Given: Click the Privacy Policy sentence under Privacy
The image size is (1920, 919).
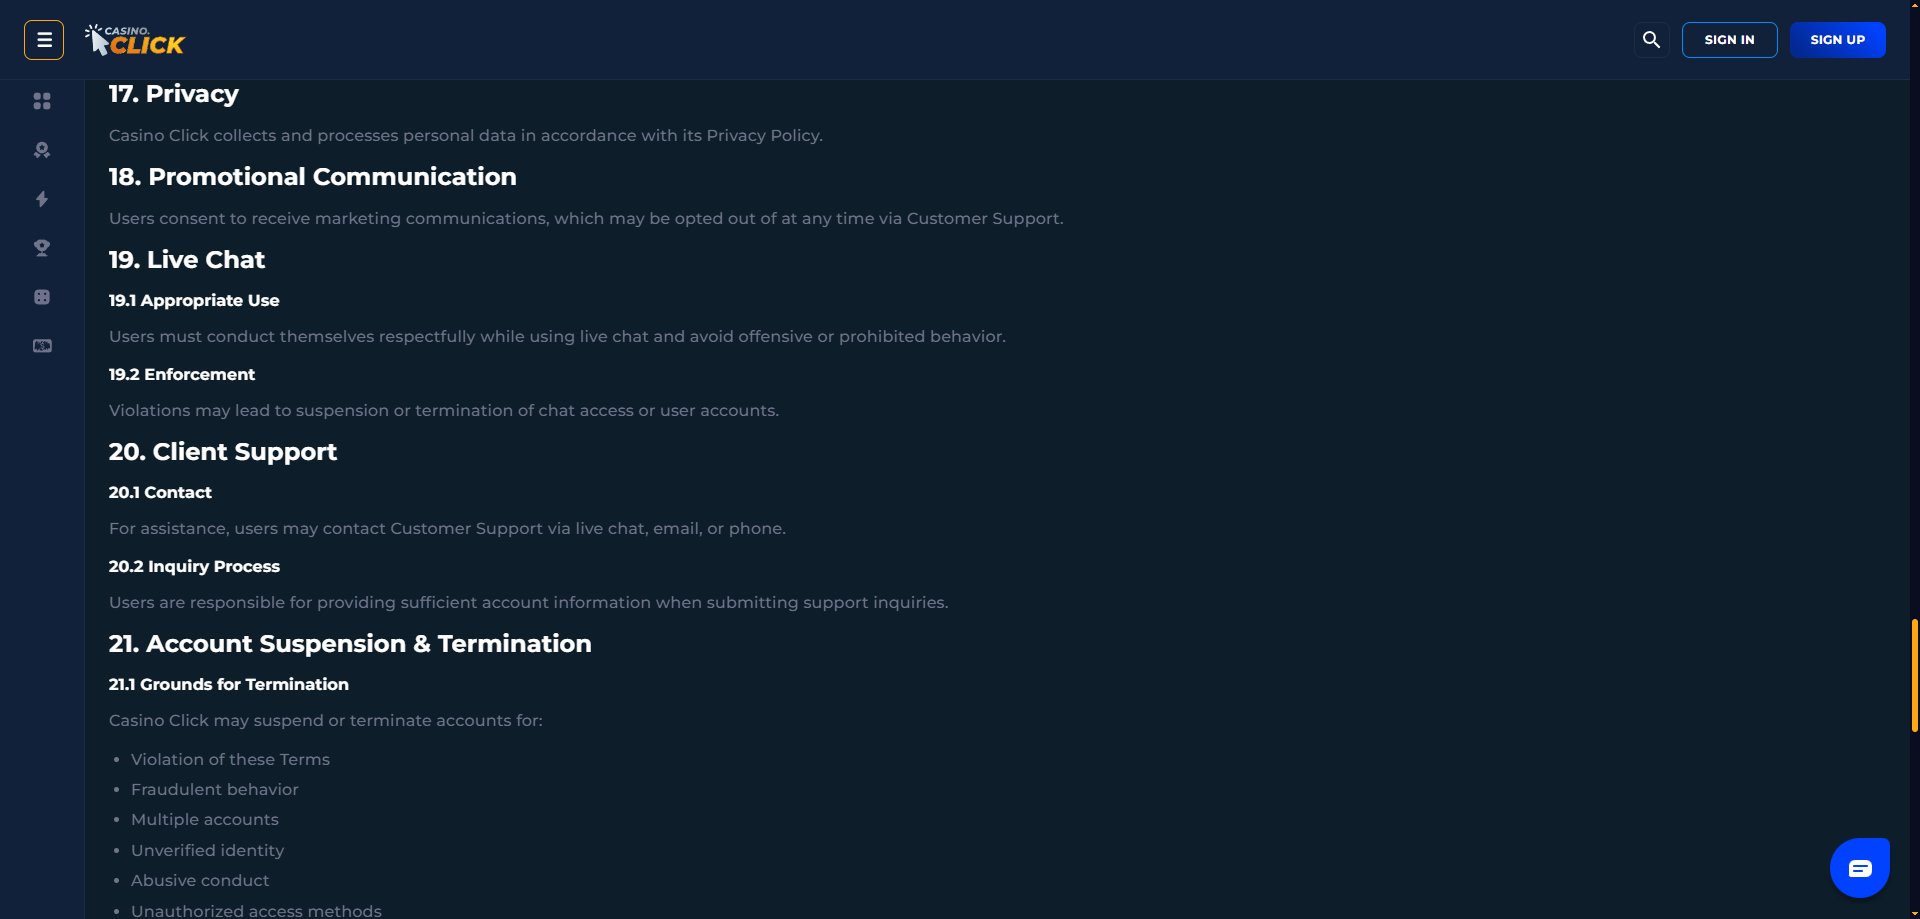Looking at the screenshot, I should point(466,136).
